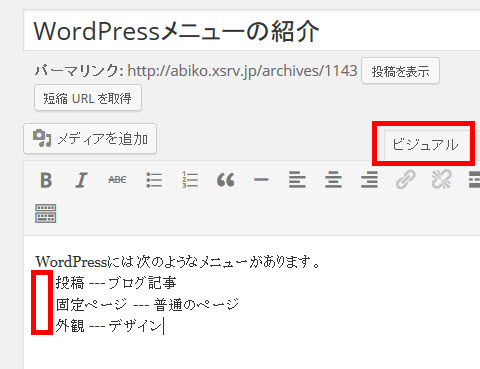The height and width of the screenshot is (369, 480).
Task: Click the 投稿を表示 button
Action: click(x=400, y=71)
